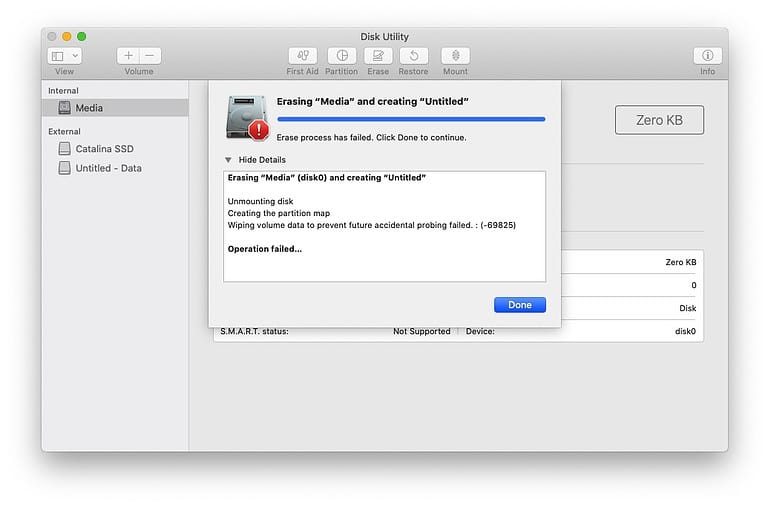Image resolution: width=768 pixels, height=505 pixels.
Task: Click the Internal section header
Action: (x=63, y=91)
